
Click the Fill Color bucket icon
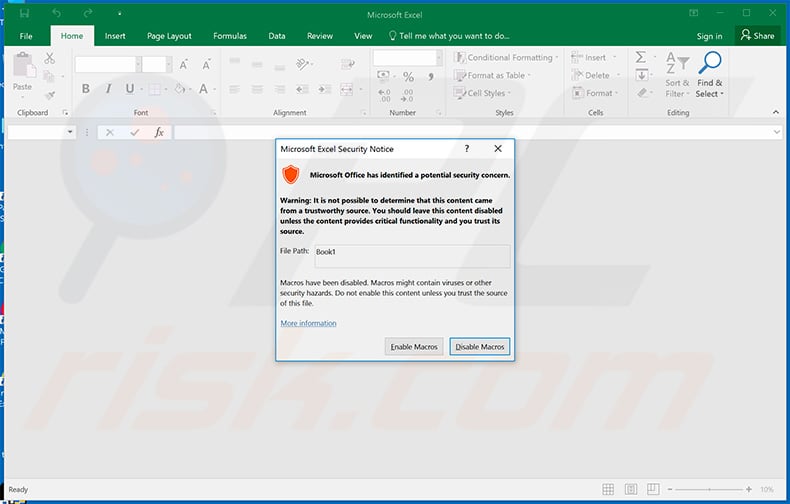(179, 89)
